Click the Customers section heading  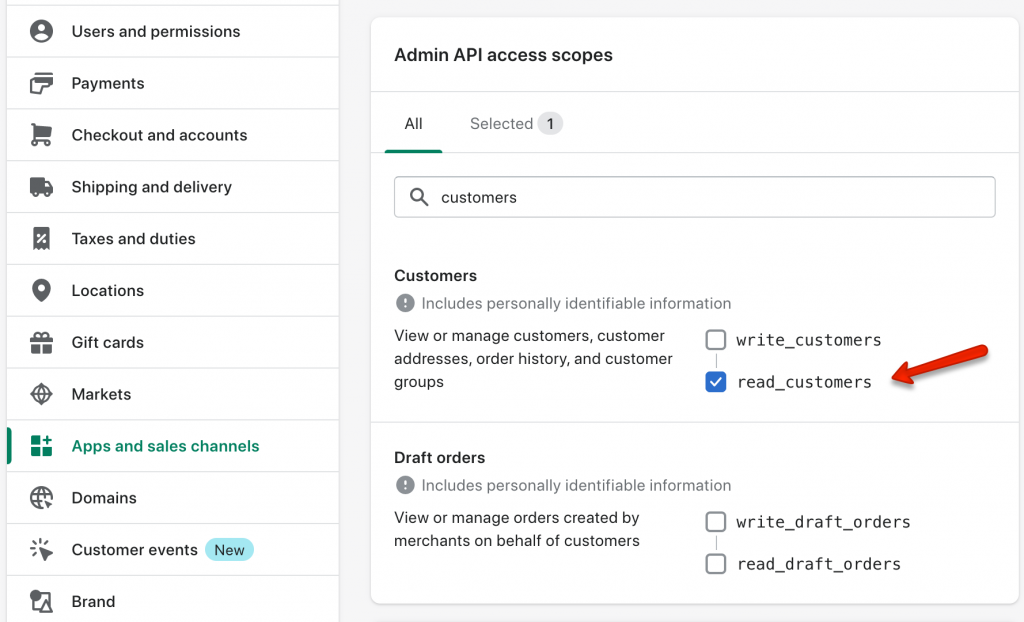click(436, 276)
